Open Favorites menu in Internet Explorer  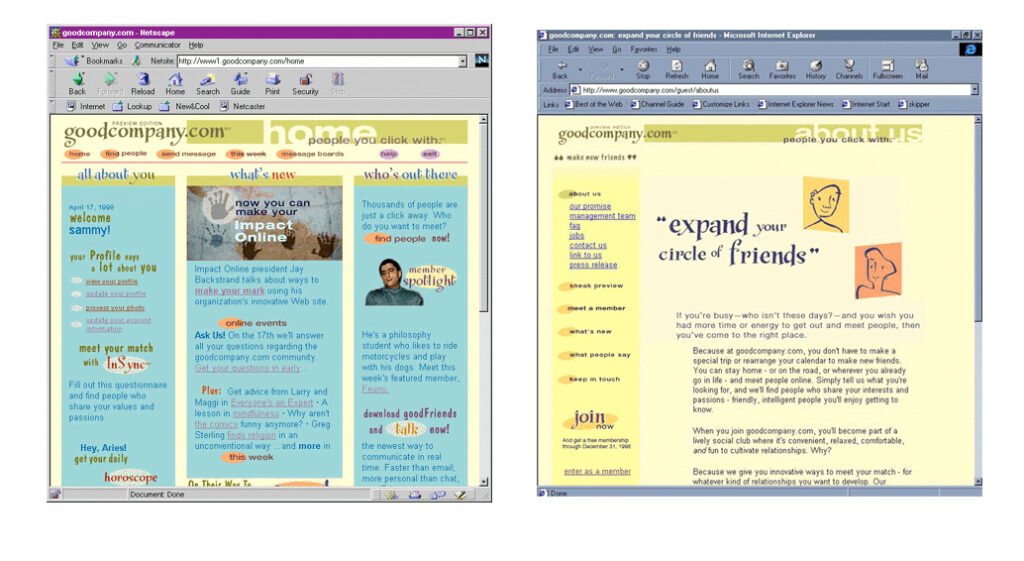[643, 49]
